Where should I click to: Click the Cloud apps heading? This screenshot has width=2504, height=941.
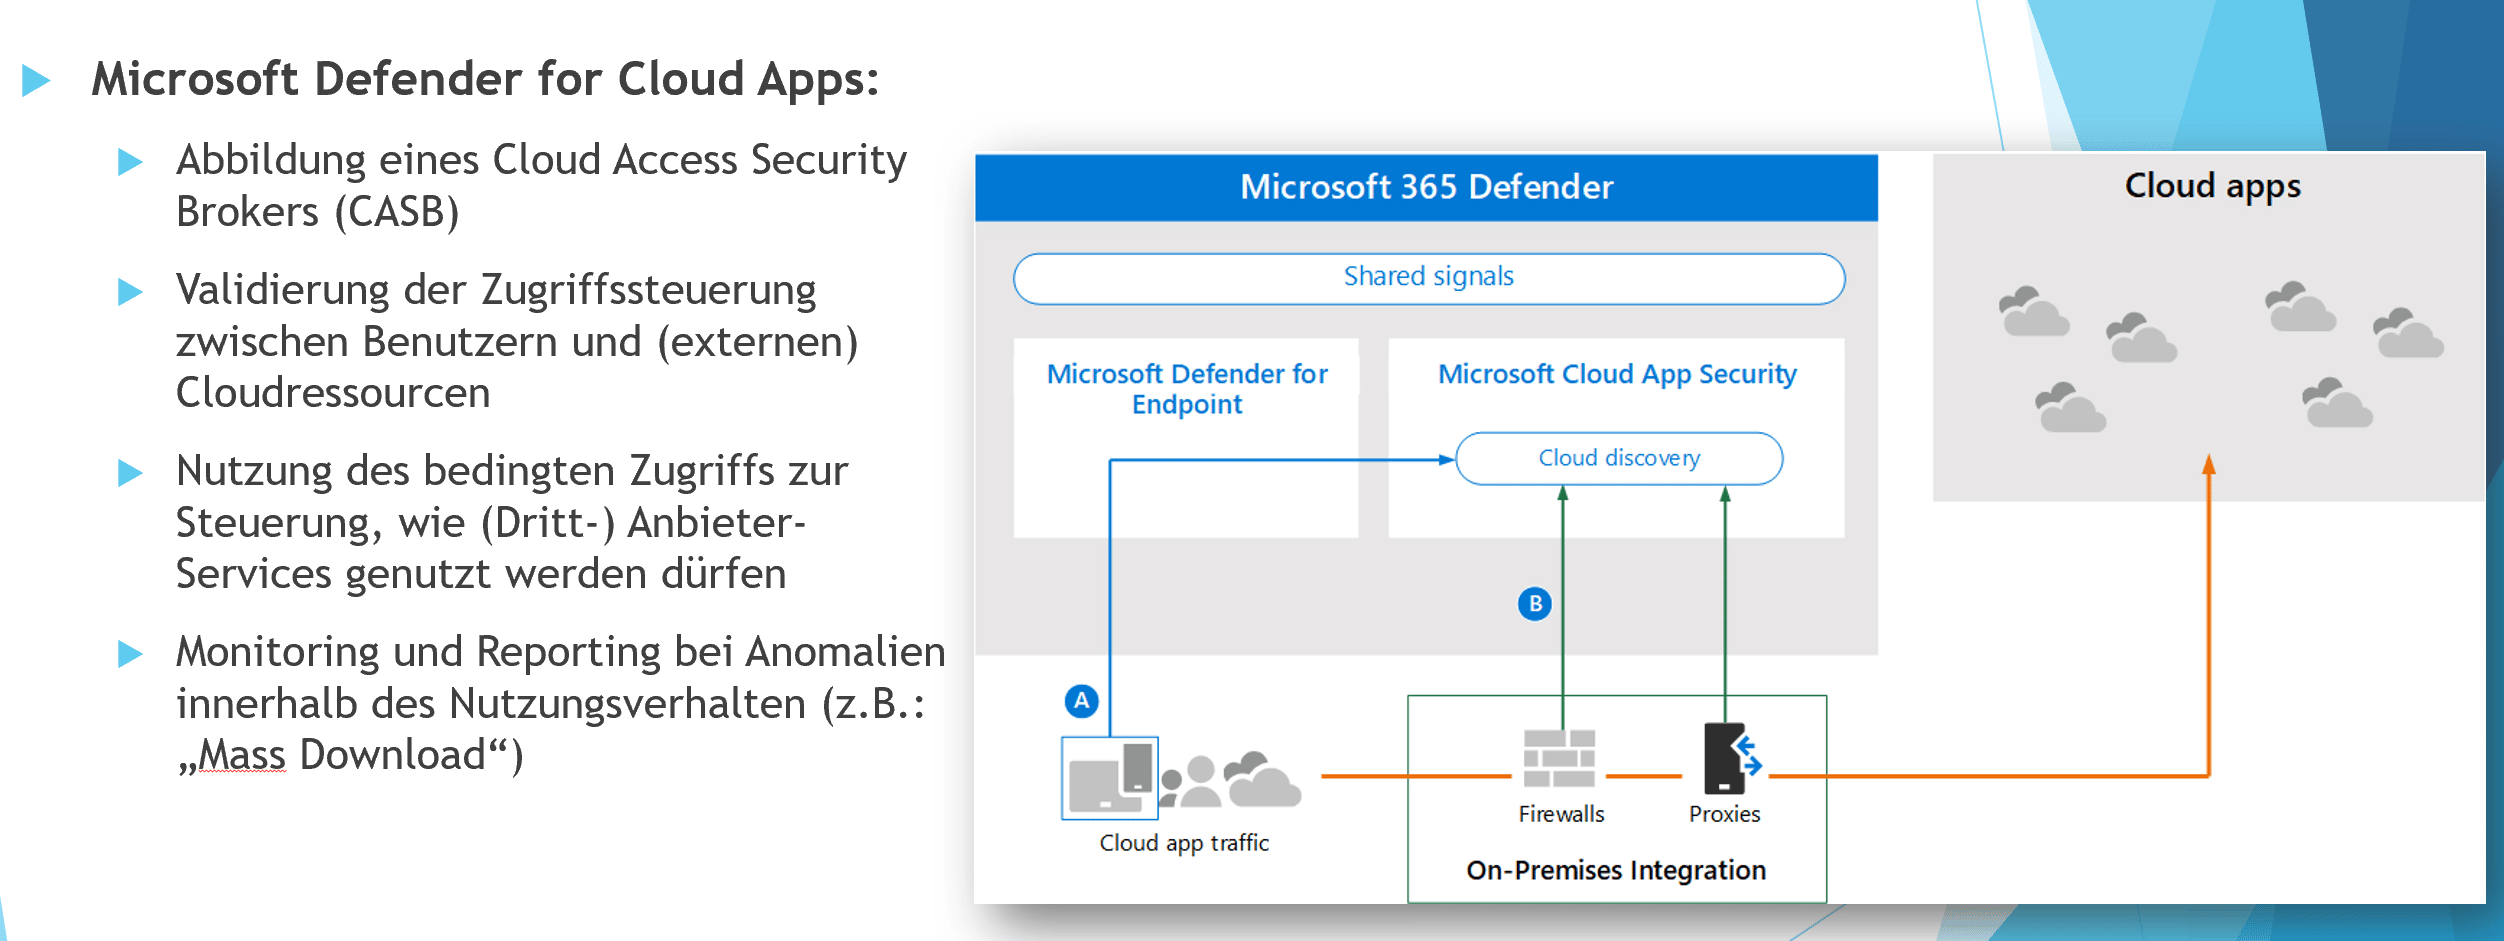click(2212, 187)
